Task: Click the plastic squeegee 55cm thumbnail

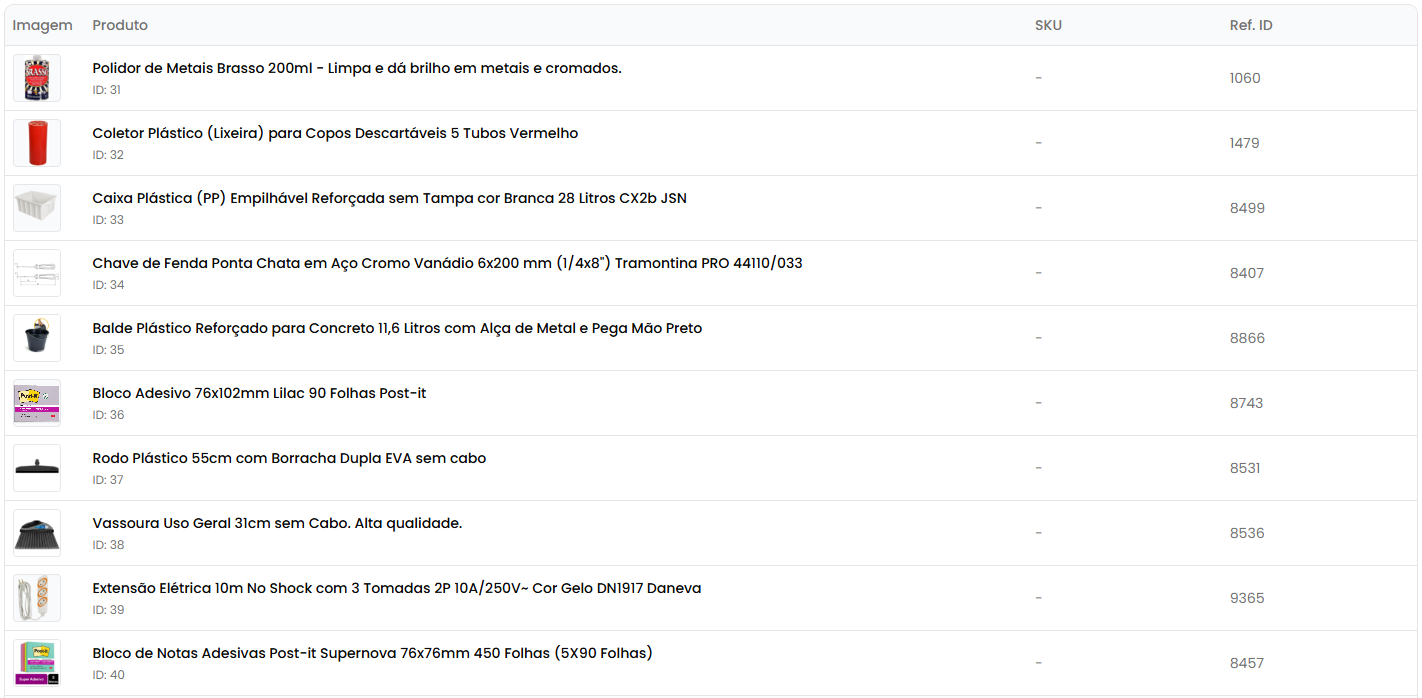Action: 37,468
